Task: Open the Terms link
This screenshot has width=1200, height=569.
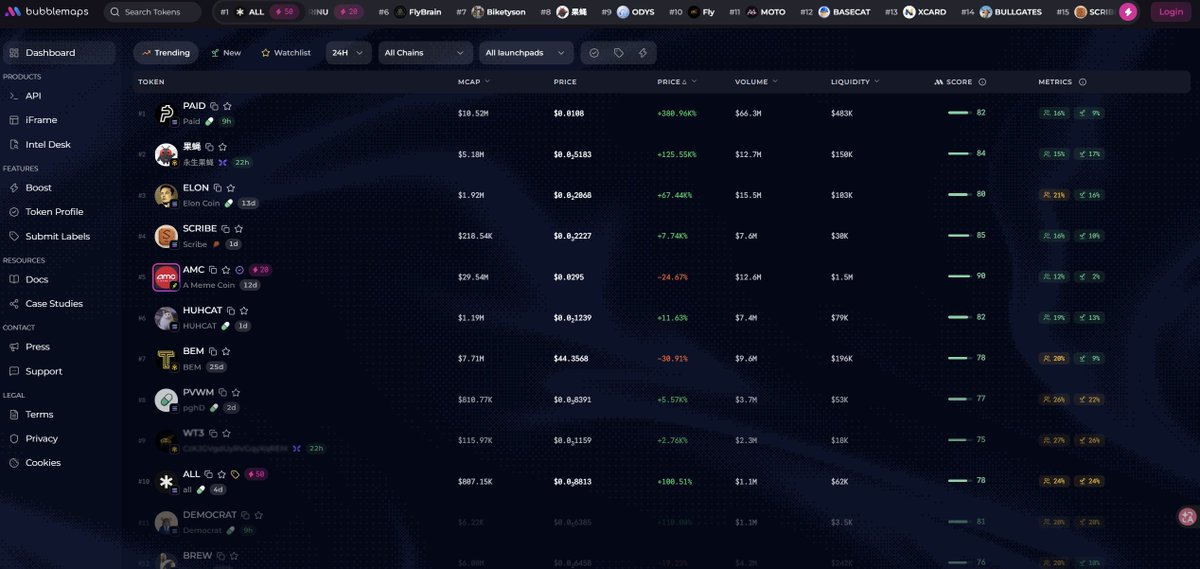Action: 39,414
